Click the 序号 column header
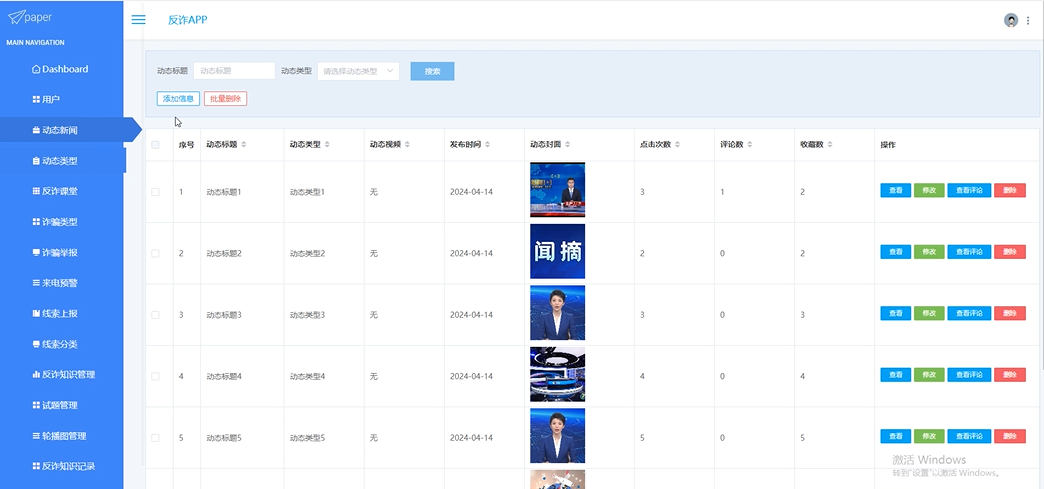 point(186,145)
